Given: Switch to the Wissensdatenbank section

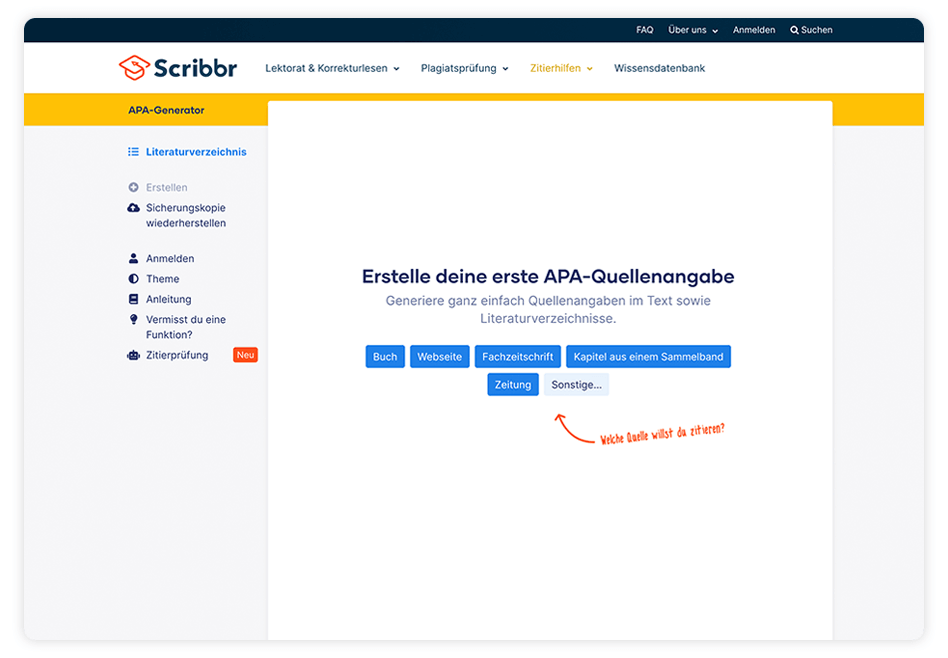Looking at the screenshot, I should [x=659, y=68].
